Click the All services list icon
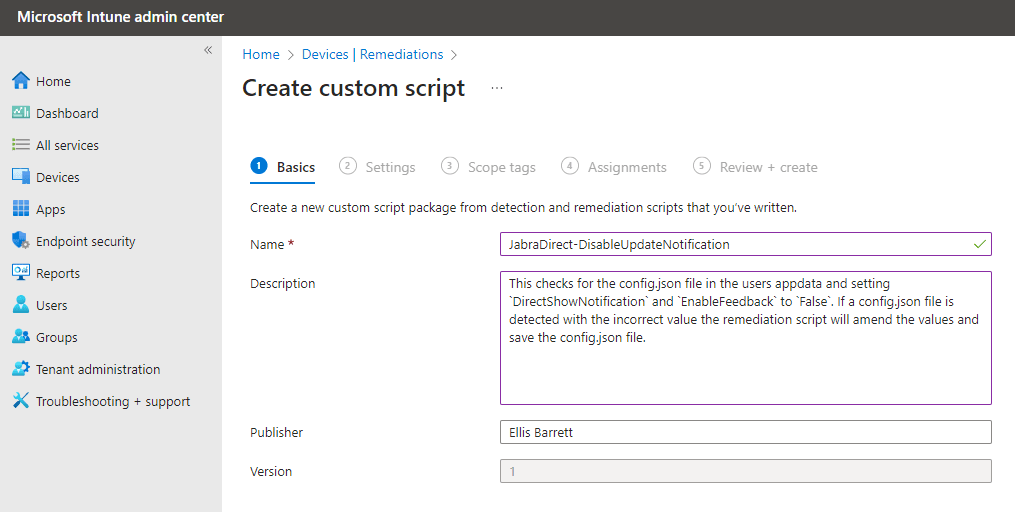Screen dimensions: 1015x512 [x=21, y=145]
